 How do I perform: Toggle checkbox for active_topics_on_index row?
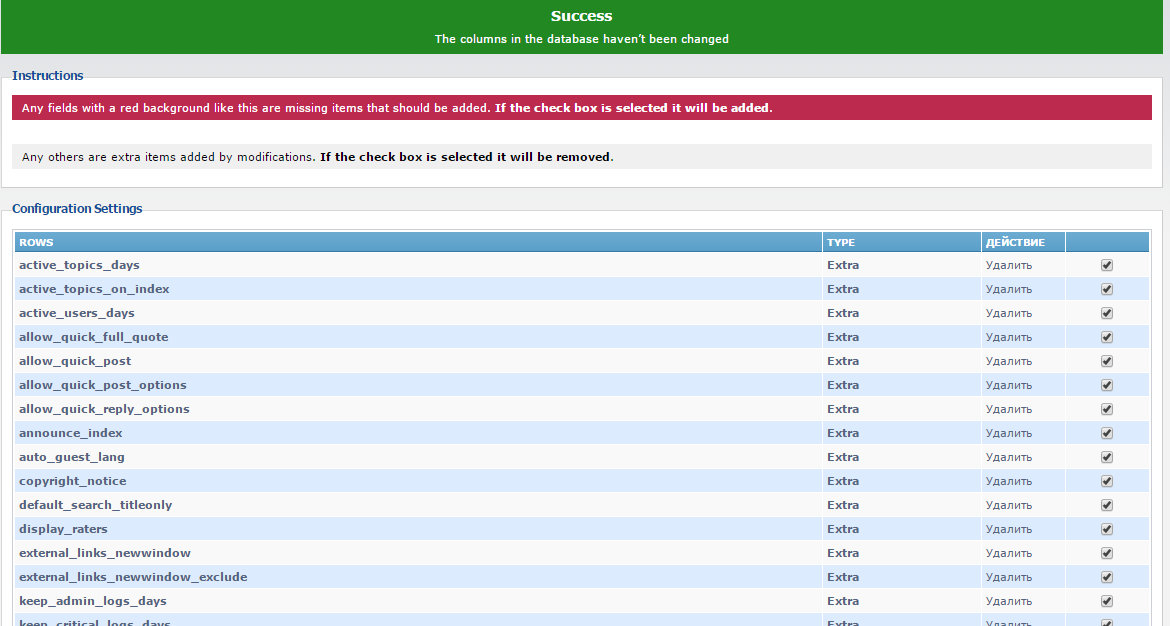click(1107, 289)
